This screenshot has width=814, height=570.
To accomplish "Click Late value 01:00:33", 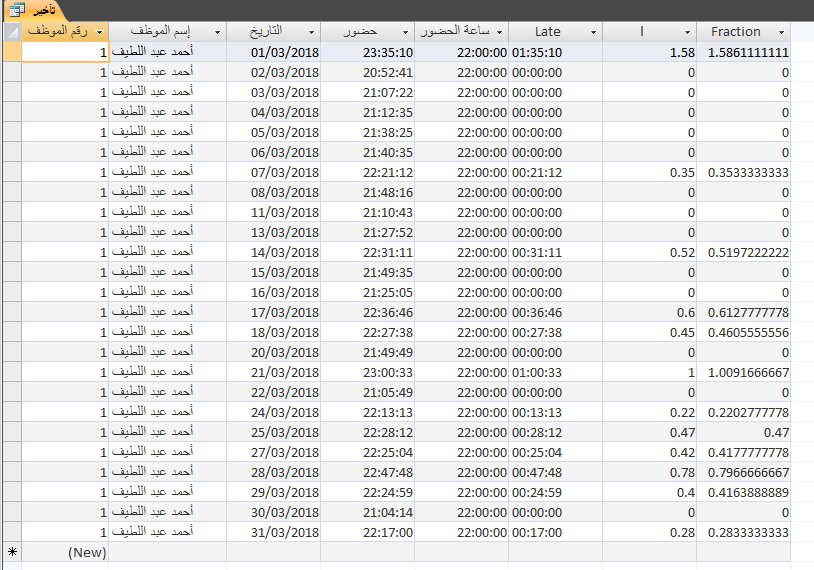I will (555, 372).
